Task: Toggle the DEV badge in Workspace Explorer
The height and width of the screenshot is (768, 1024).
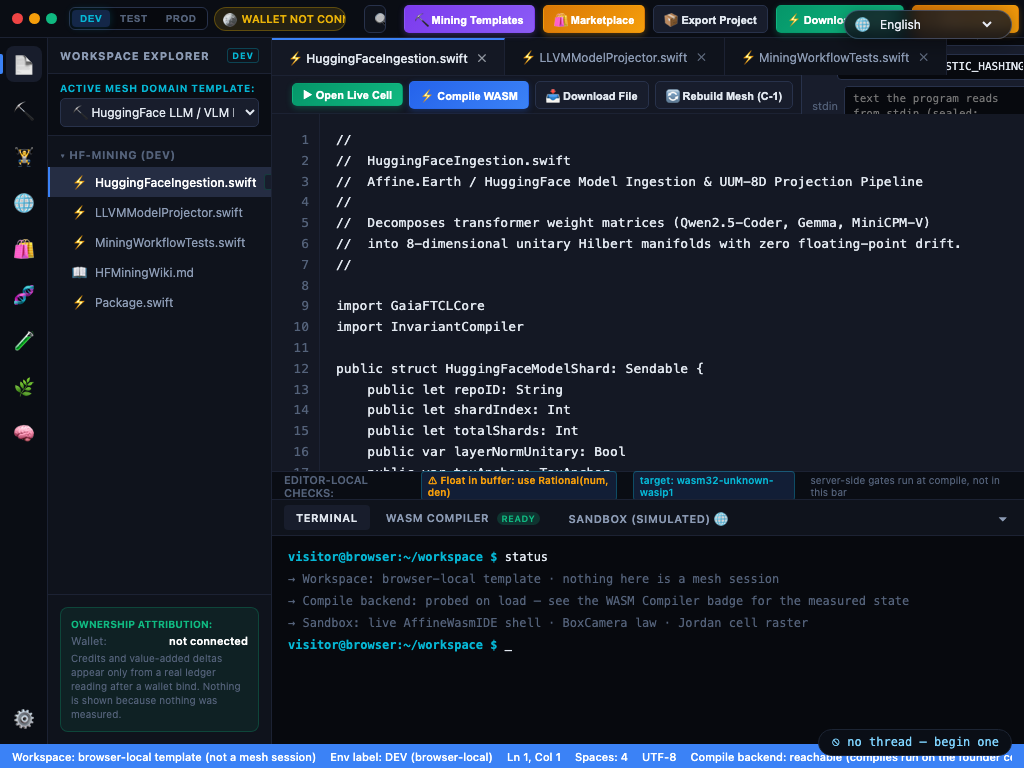Action: tap(242, 56)
